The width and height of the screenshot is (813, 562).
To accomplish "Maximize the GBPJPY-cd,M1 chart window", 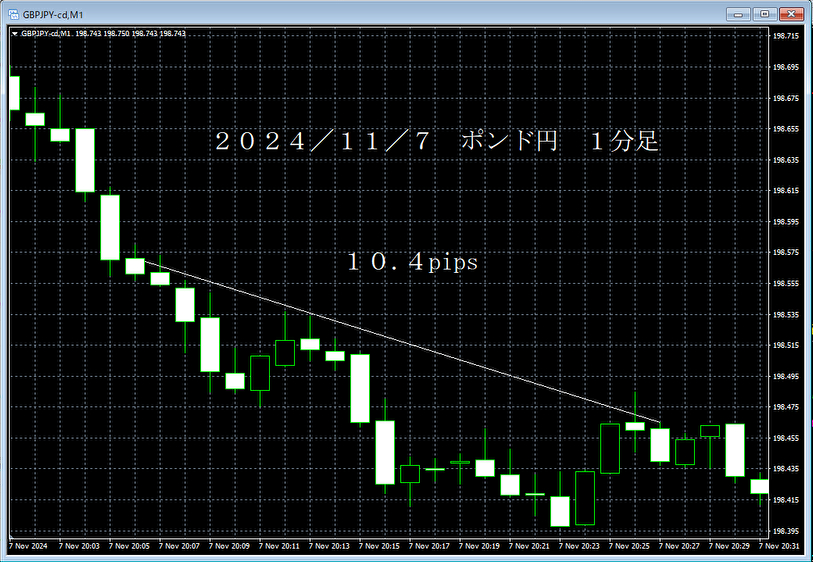I will tap(764, 14).
